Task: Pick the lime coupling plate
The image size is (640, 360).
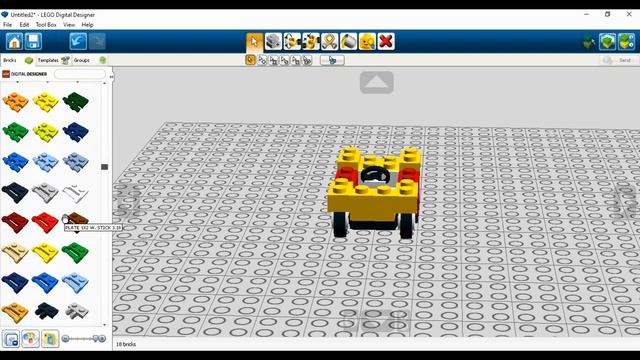Action: (x=45, y=132)
